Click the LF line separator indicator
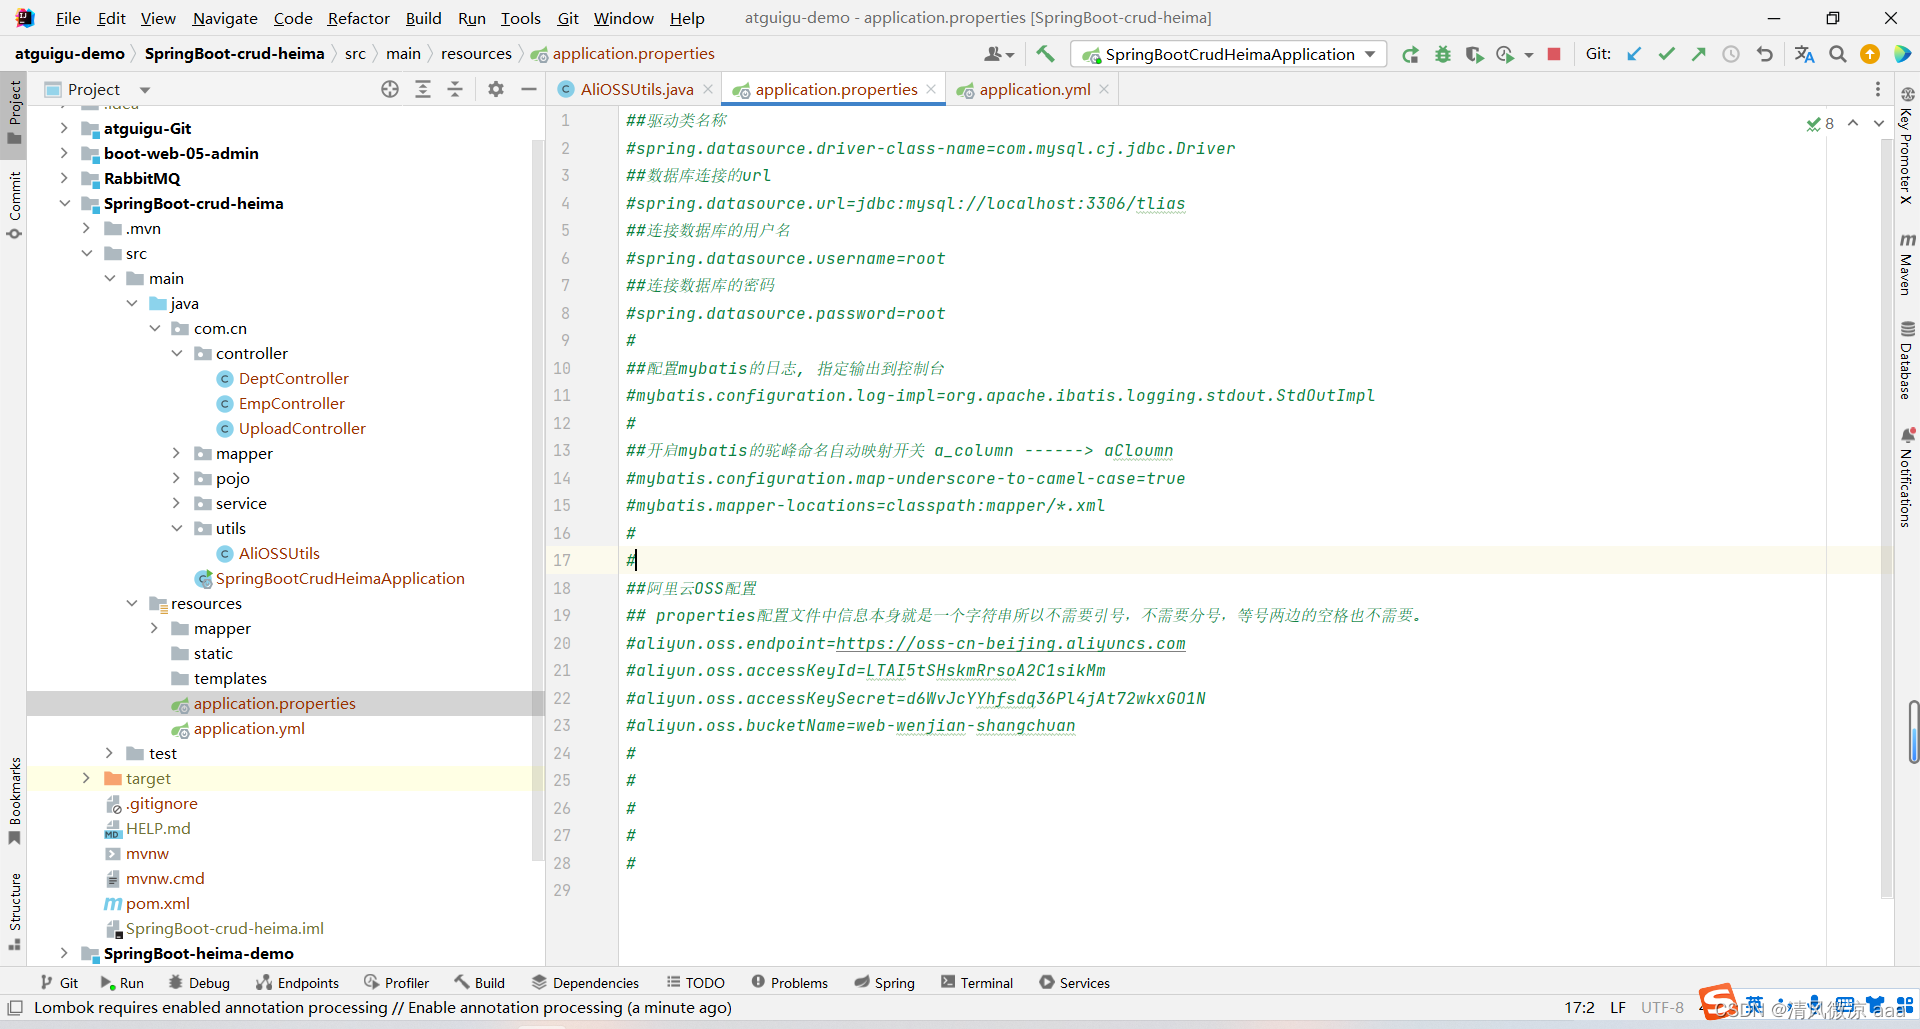 (1617, 1007)
